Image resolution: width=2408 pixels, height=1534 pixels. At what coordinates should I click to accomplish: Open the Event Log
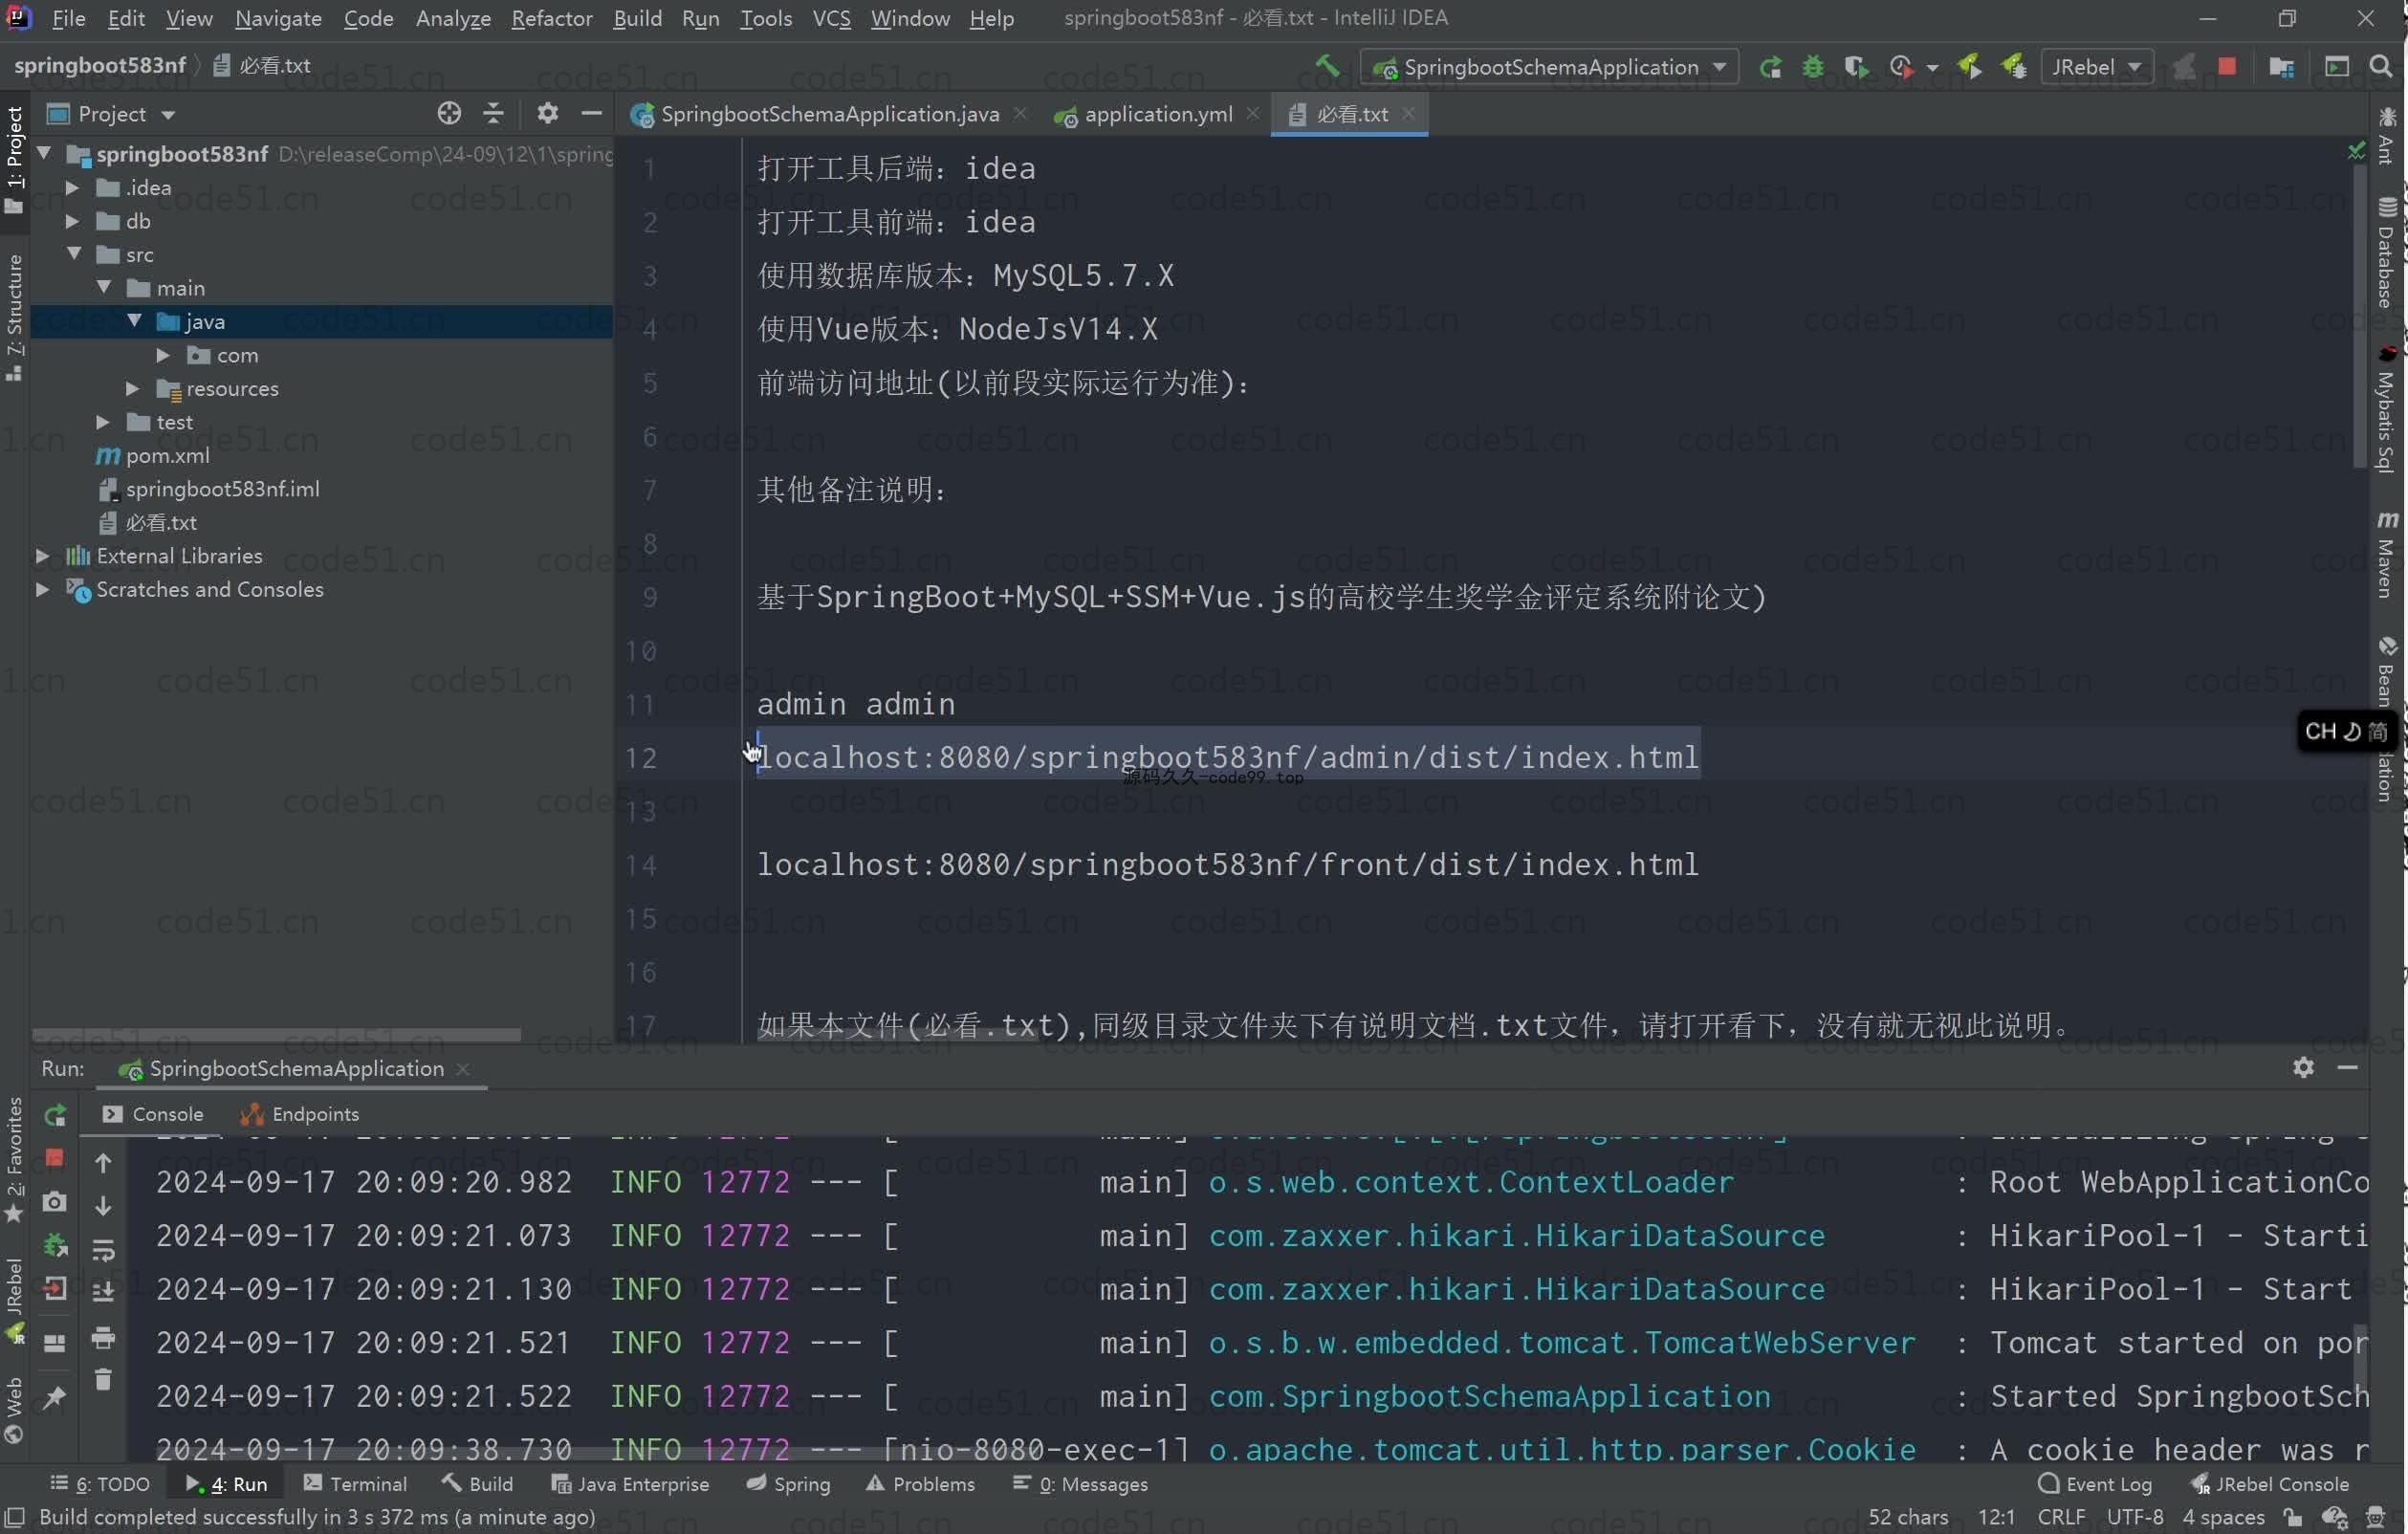(x=2095, y=1484)
